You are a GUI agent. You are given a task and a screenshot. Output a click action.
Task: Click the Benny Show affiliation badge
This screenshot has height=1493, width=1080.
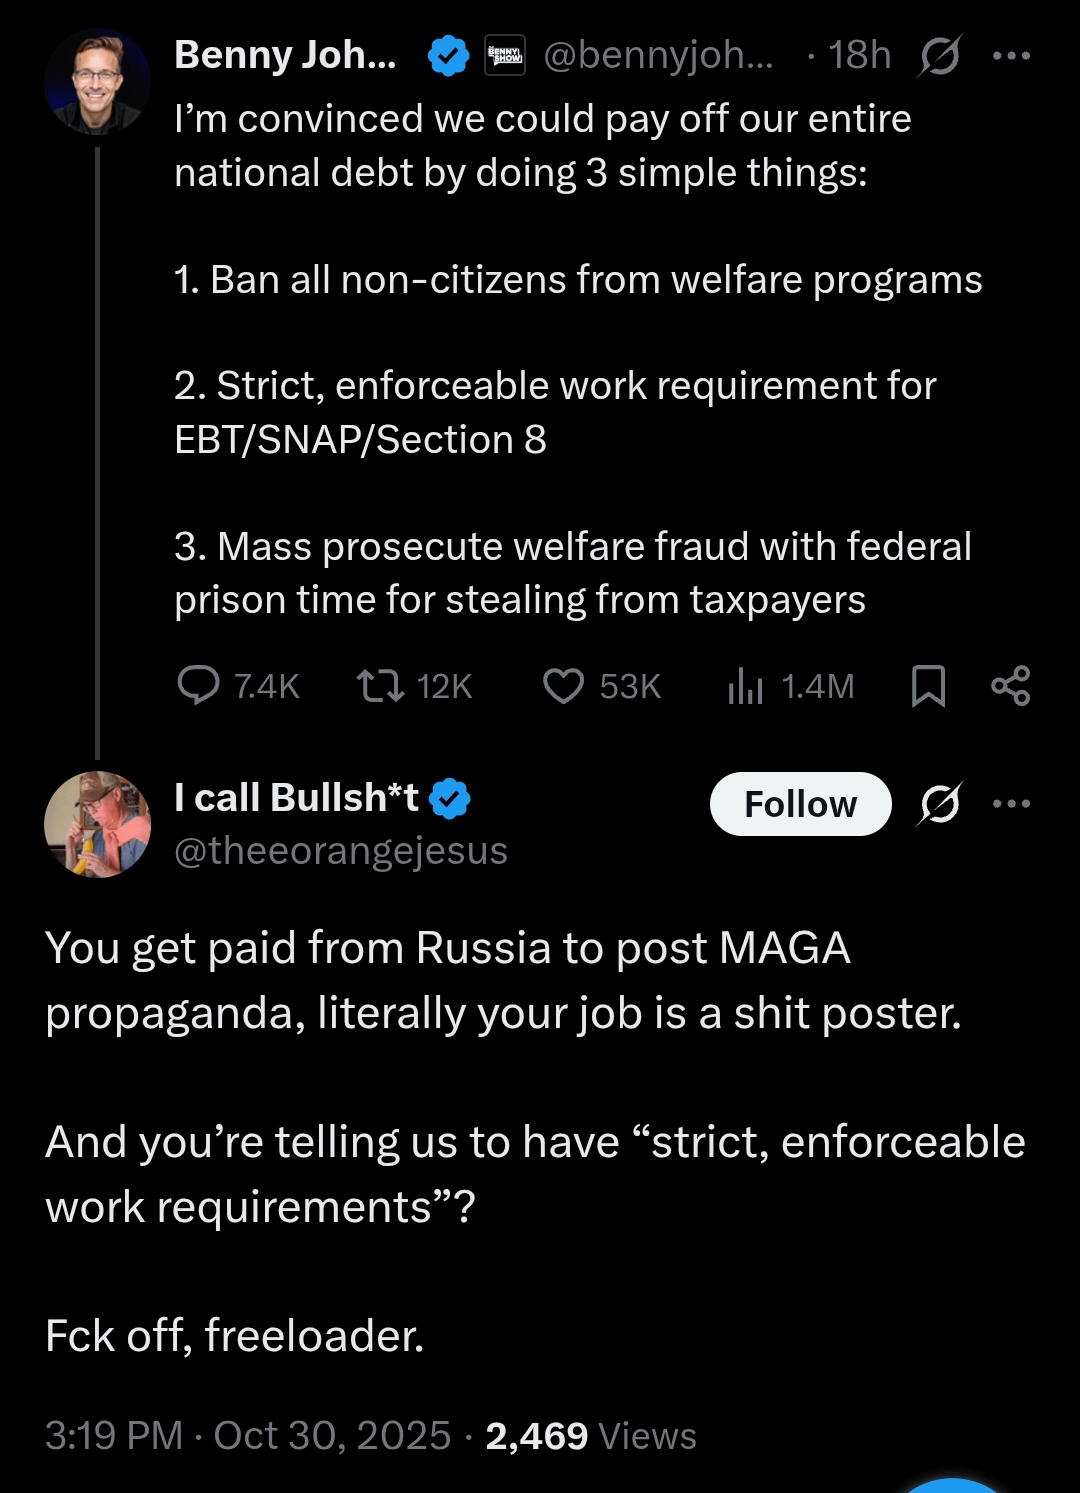pyautogui.click(x=505, y=56)
